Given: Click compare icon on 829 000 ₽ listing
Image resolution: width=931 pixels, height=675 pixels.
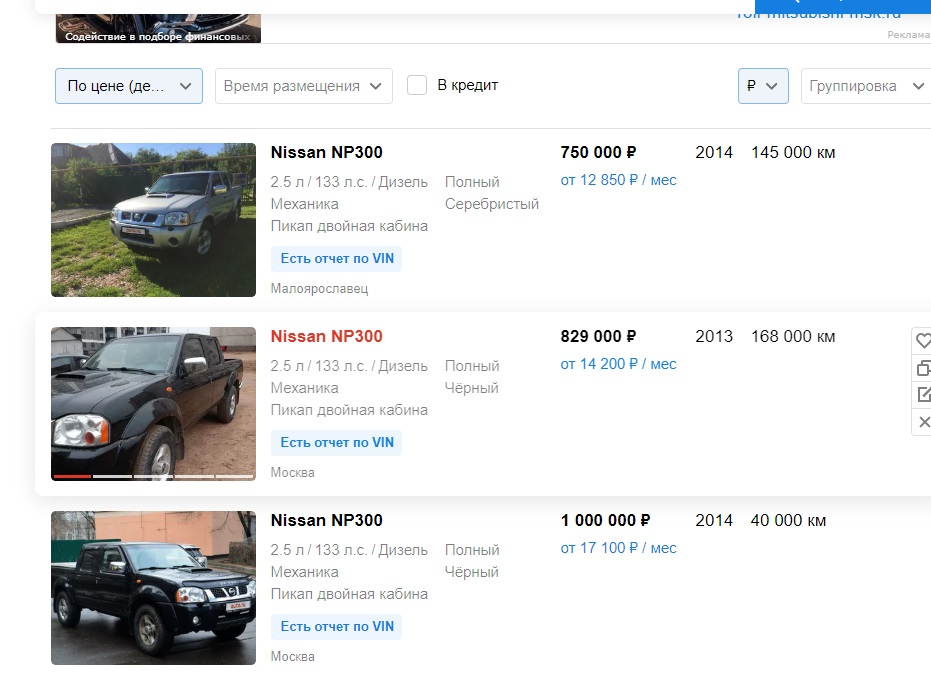Looking at the screenshot, I should pyautogui.click(x=923, y=368).
